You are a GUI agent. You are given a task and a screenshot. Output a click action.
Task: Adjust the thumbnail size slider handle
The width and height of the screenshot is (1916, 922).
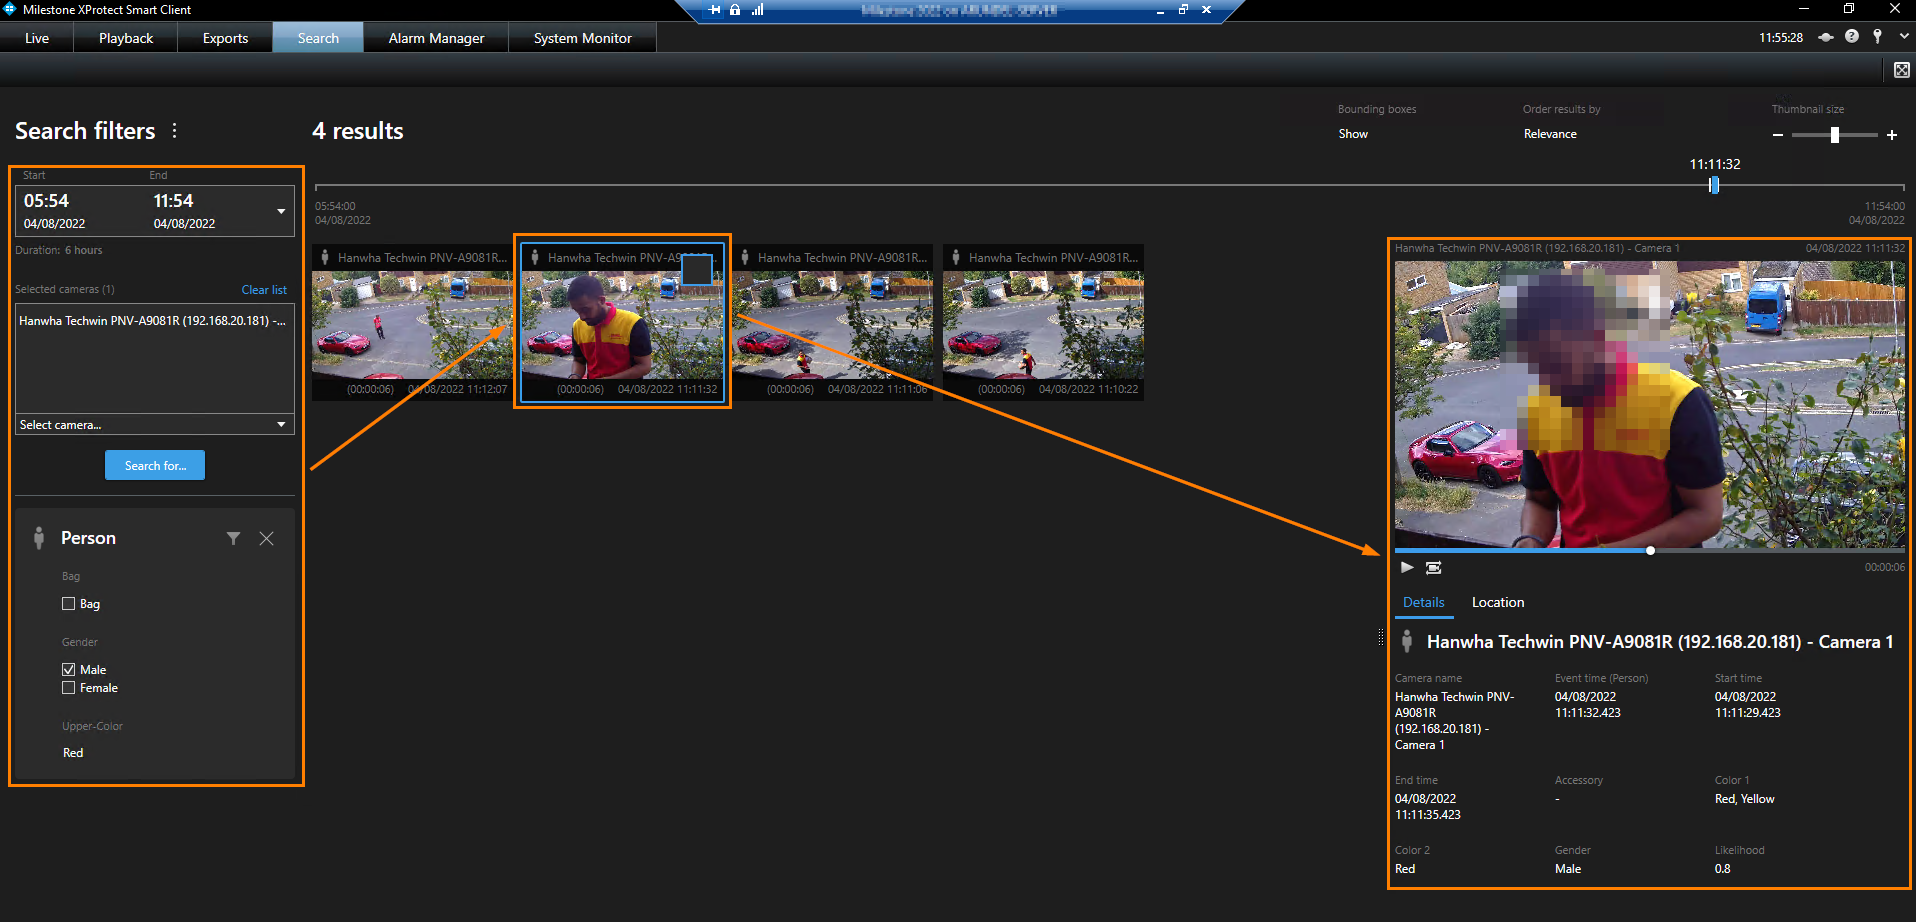[1834, 135]
